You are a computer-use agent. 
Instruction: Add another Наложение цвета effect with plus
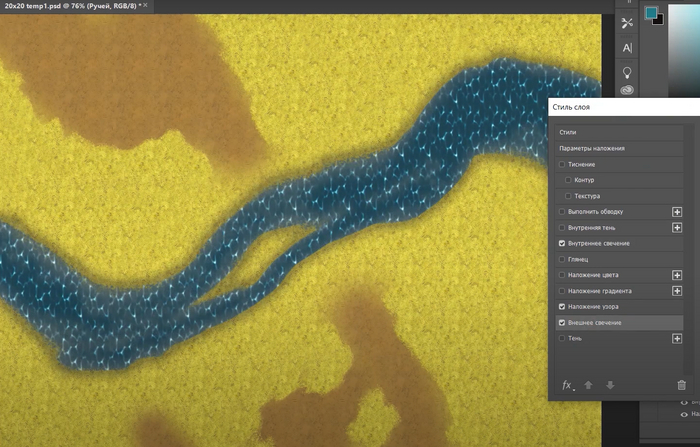677,275
